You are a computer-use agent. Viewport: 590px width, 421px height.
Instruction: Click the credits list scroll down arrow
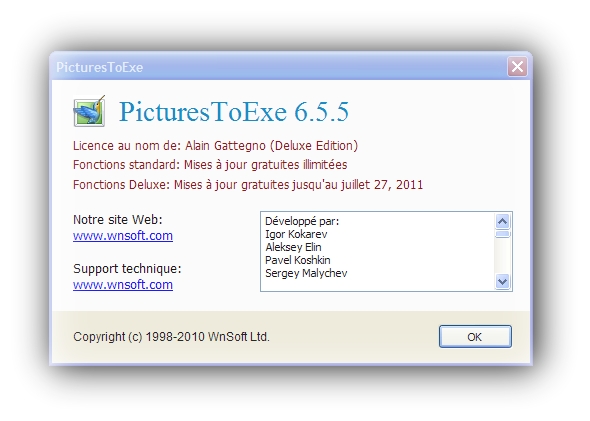pos(503,281)
